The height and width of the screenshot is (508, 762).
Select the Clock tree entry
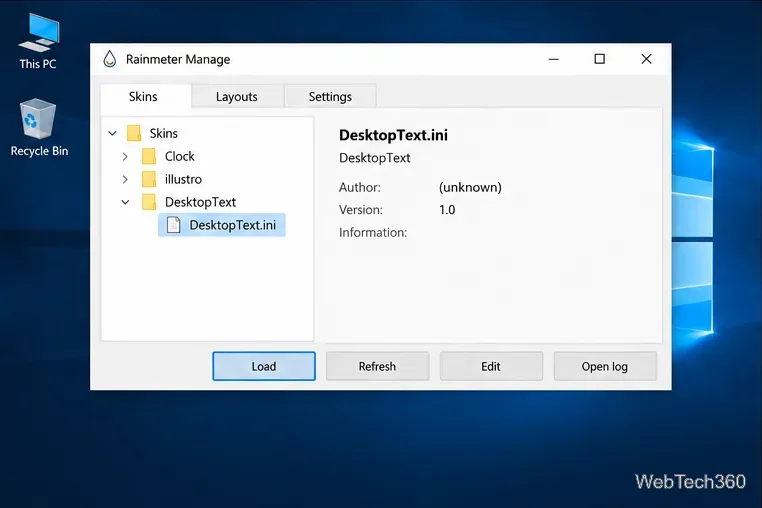click(x=179, y=157)
